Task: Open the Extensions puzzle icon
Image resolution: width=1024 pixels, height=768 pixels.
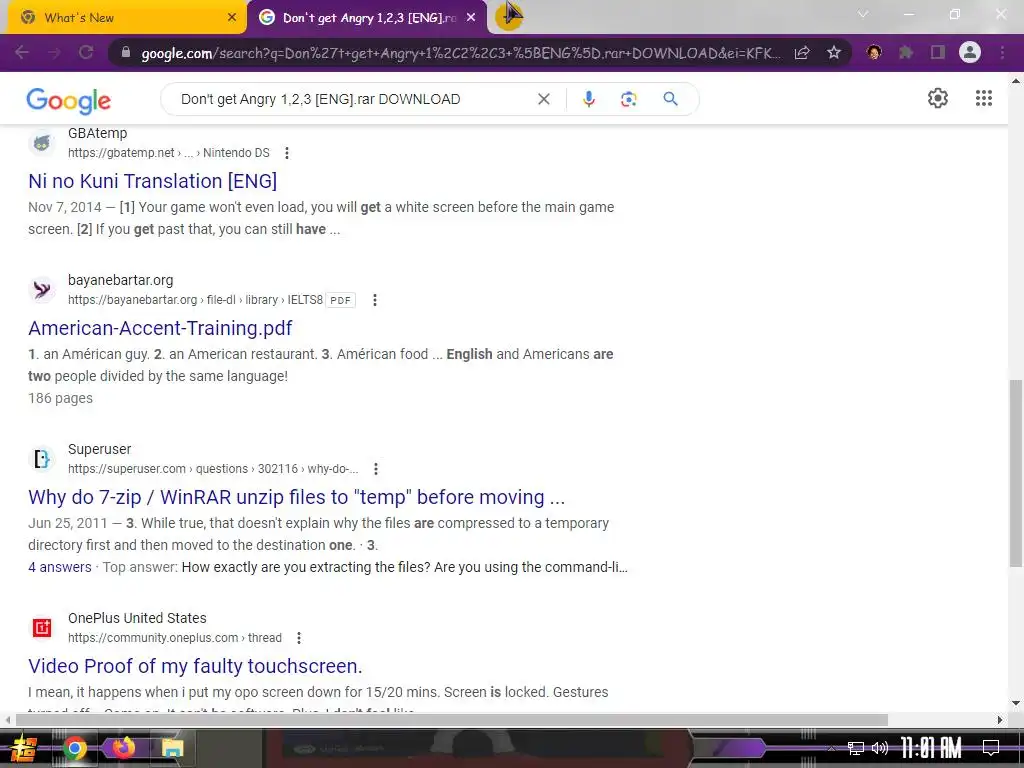Action: coord(906,52)
